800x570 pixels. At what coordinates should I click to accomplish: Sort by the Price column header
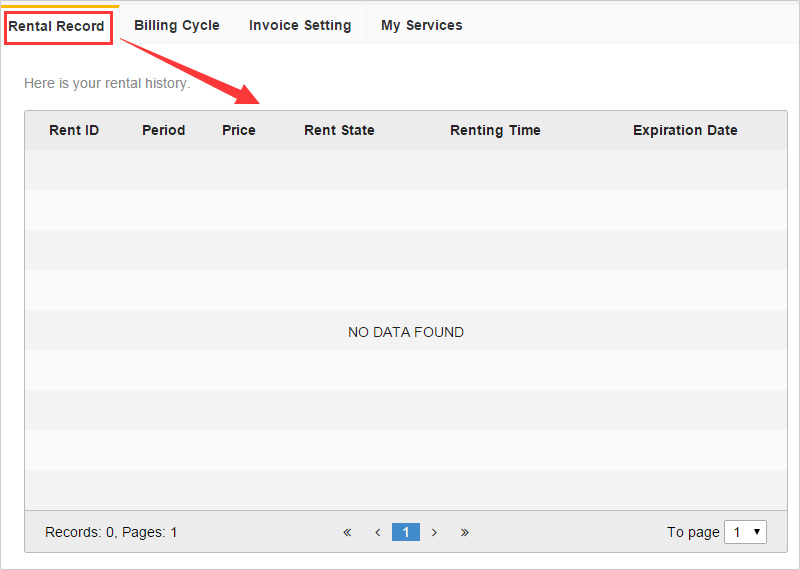(x=239, y=130)
